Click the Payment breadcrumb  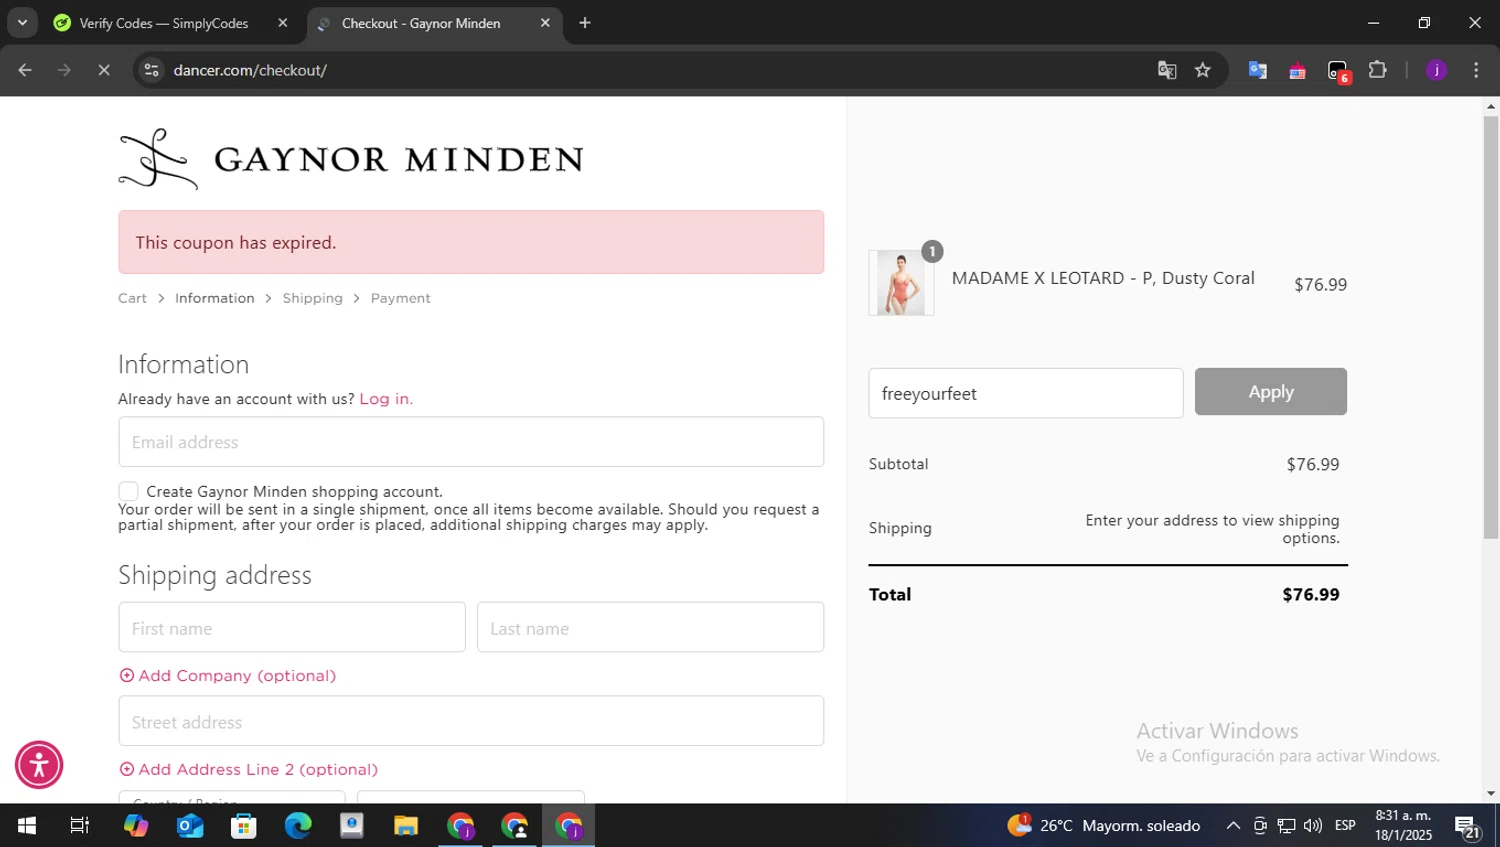pyautogui.click(x=400, y=298)
